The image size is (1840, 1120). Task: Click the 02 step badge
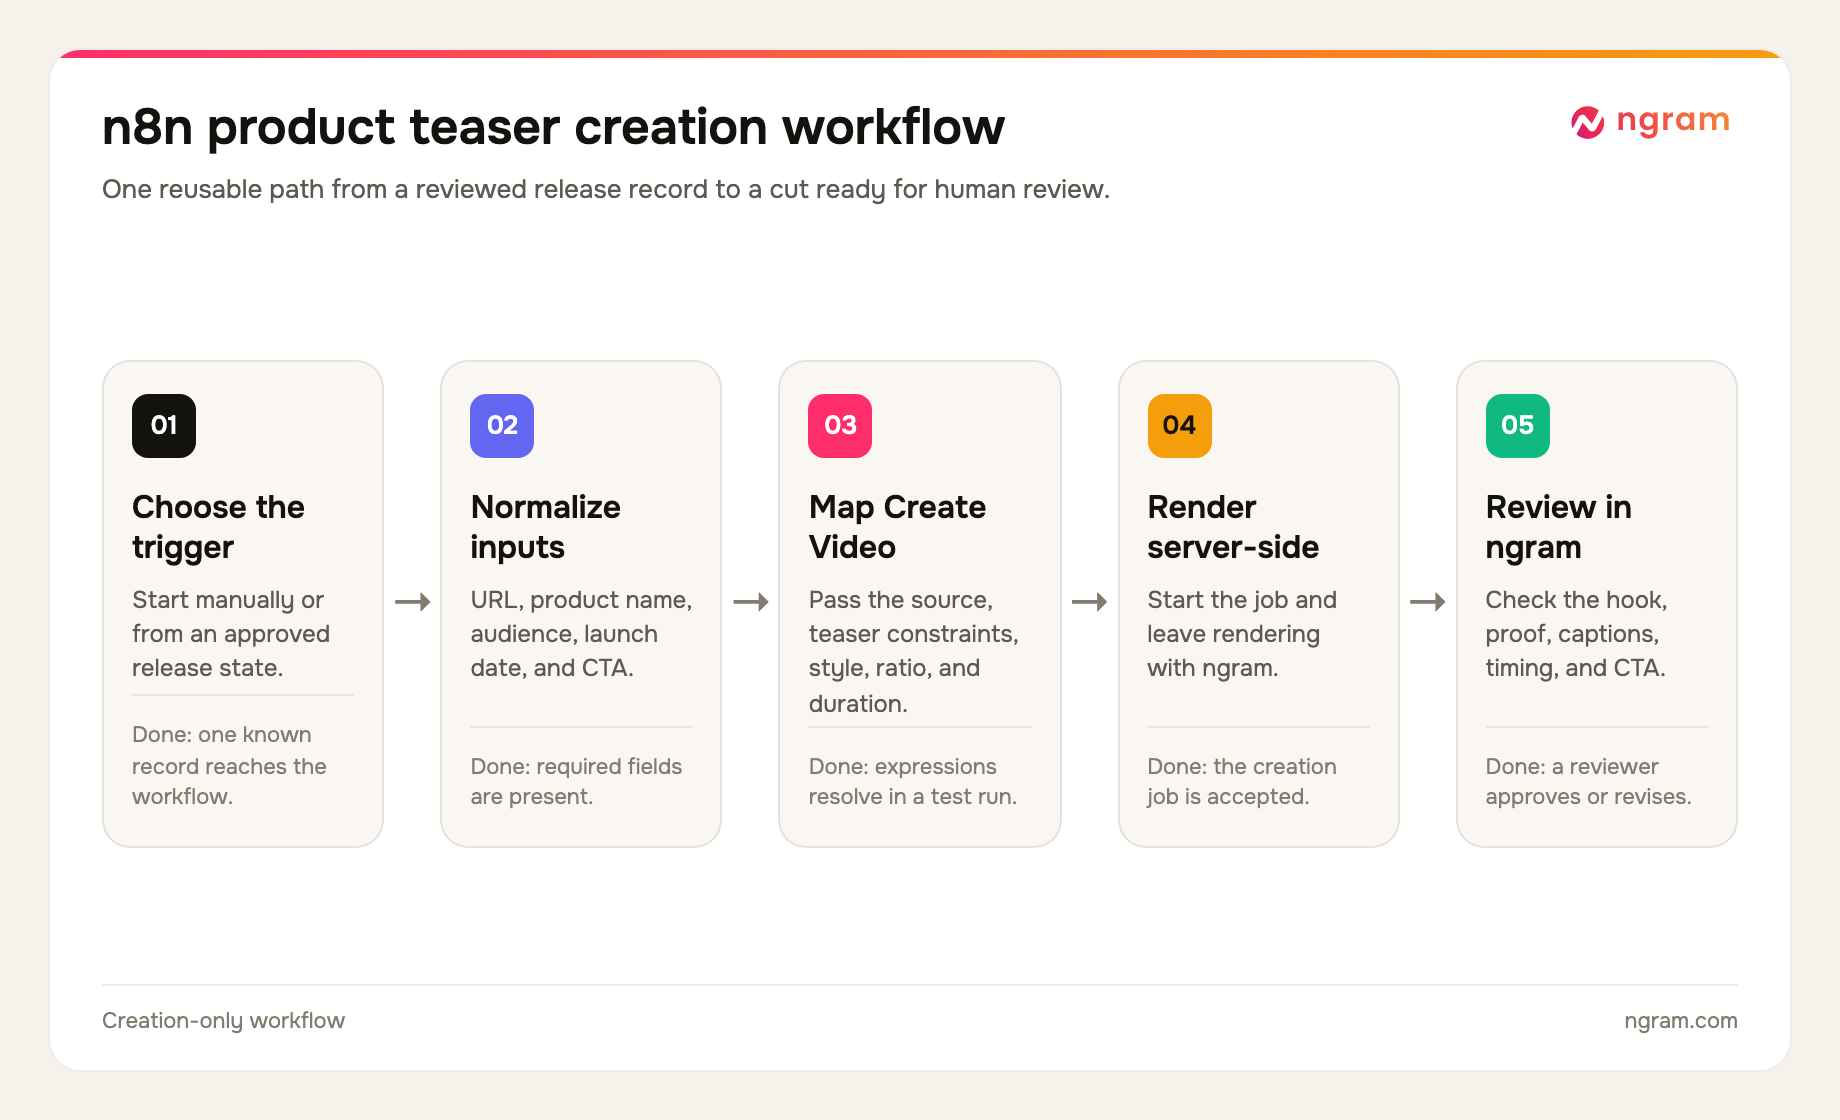tap(502, 426)
